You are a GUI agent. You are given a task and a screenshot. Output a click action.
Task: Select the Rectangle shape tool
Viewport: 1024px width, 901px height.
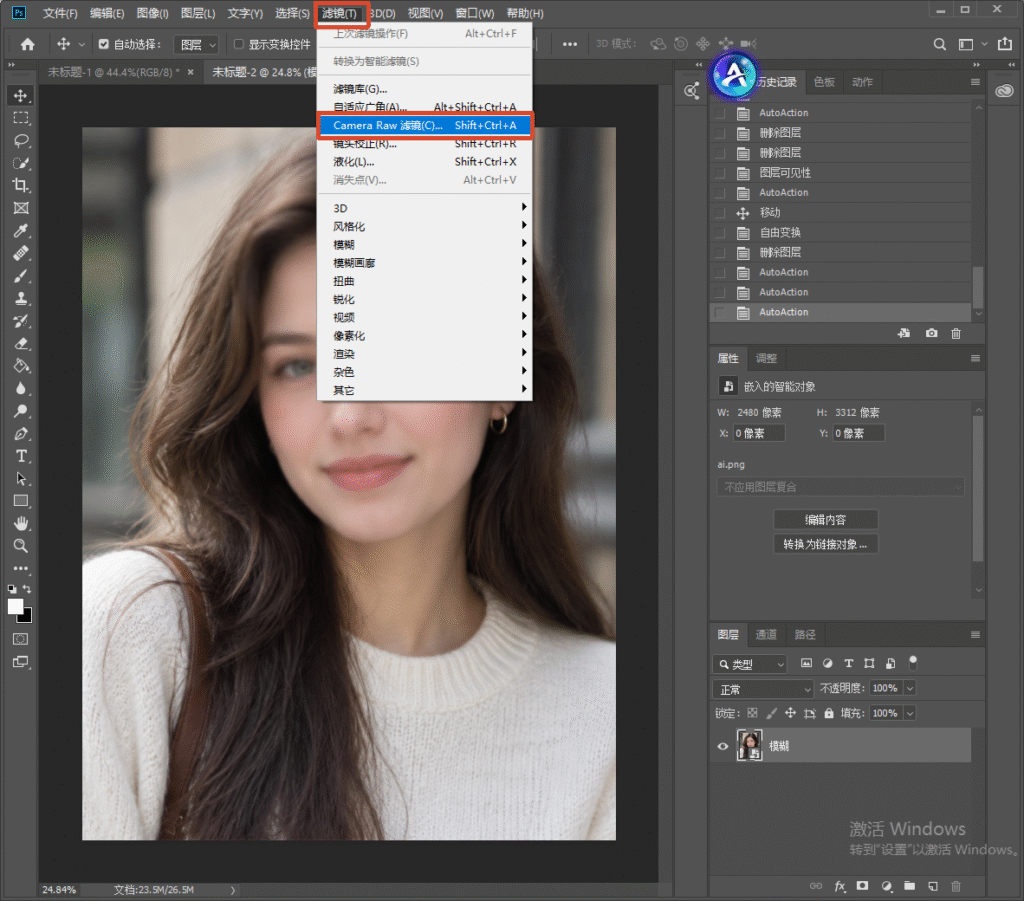[x=21, y=501]
